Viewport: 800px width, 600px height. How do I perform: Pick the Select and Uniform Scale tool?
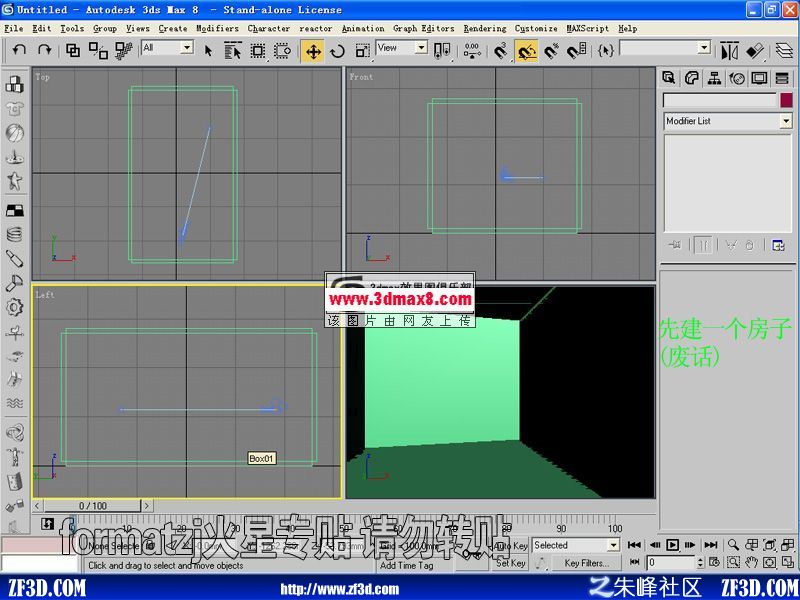(362, 51)
